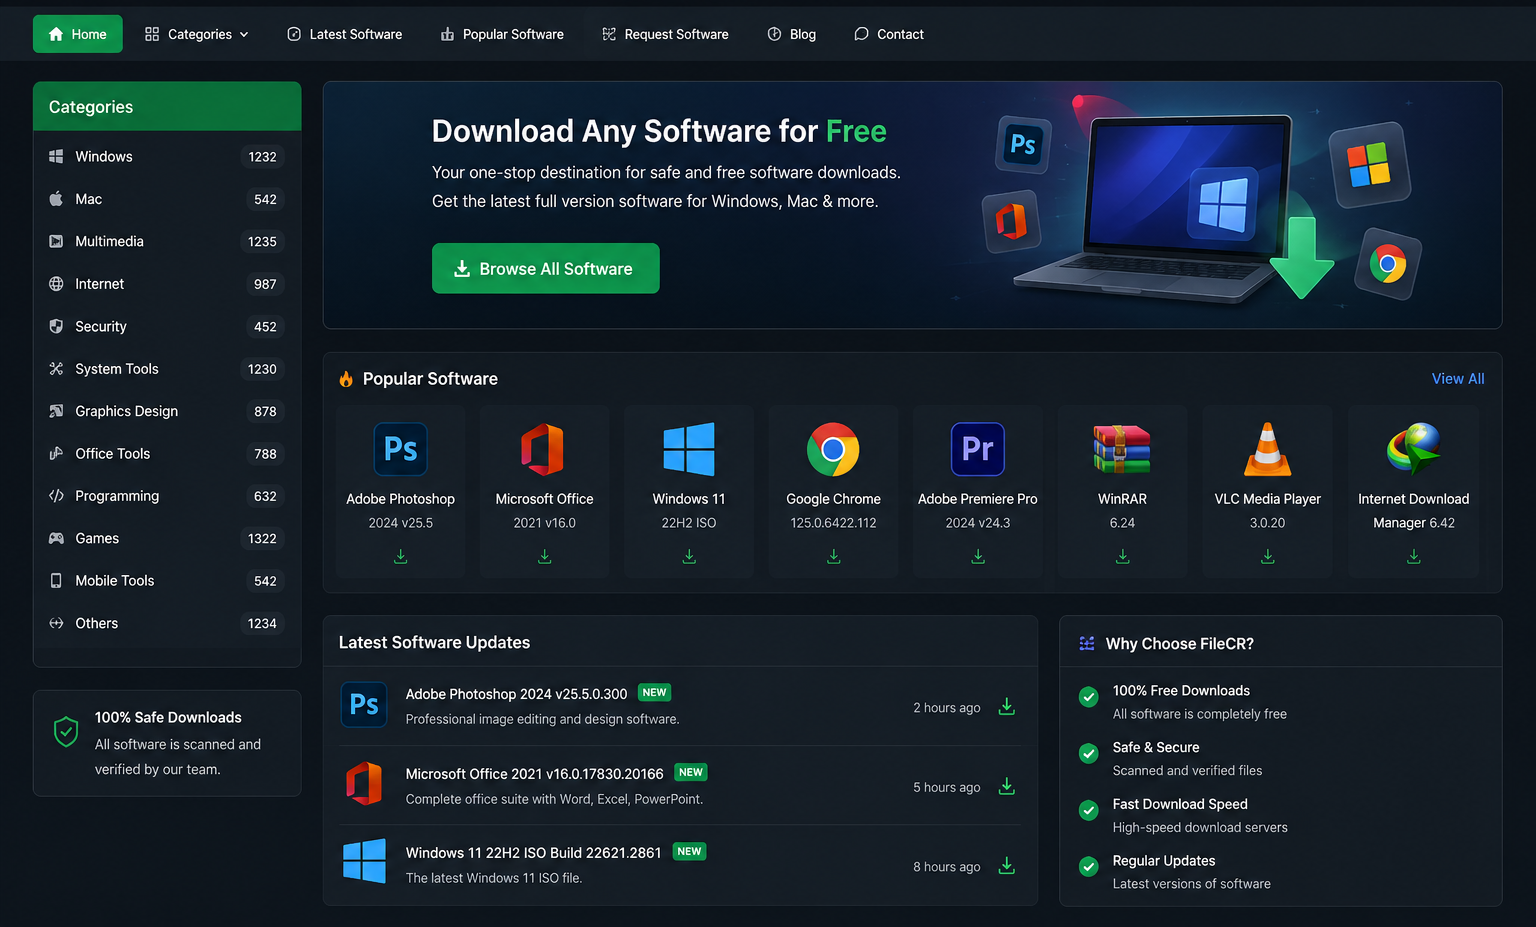Open the System Tools category
Screen dimensions: 1536x927
coord(167,369)
